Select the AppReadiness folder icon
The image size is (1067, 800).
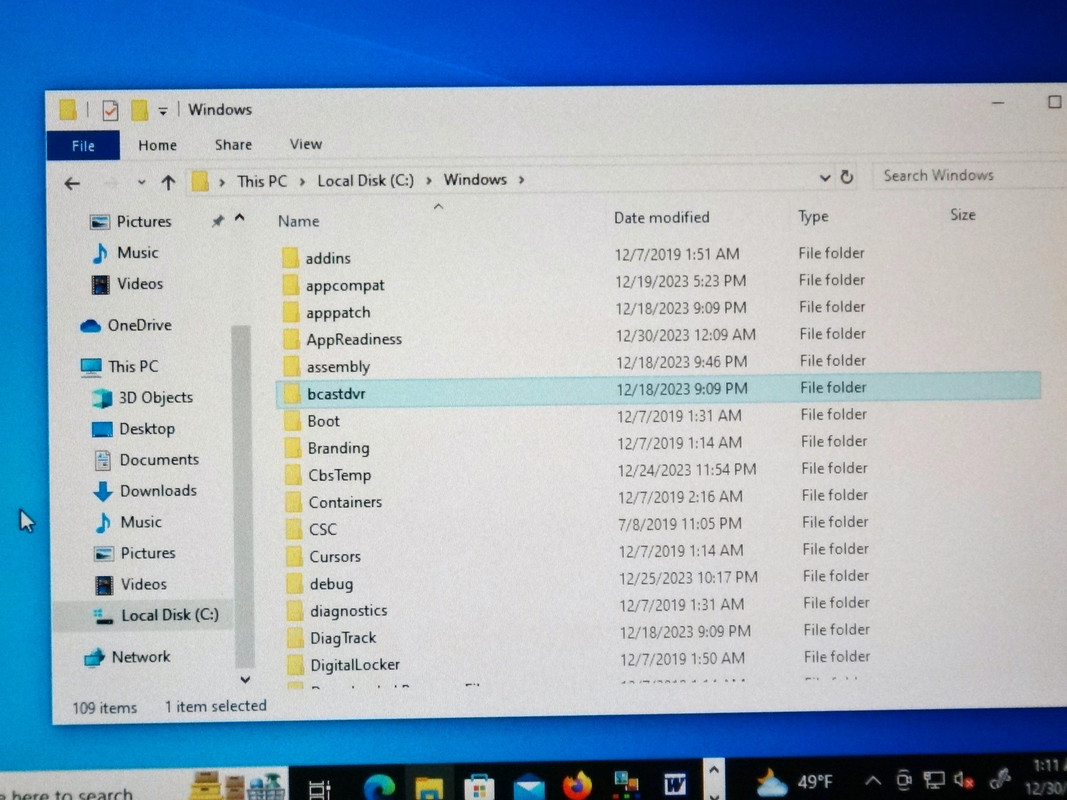pyautogui.click(x=291, y=339)
